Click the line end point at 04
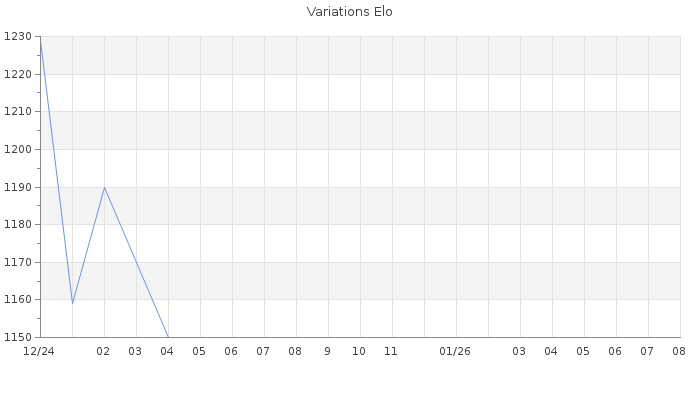The width and height of the screenshot is (700, 400). (x=168, y=337)
